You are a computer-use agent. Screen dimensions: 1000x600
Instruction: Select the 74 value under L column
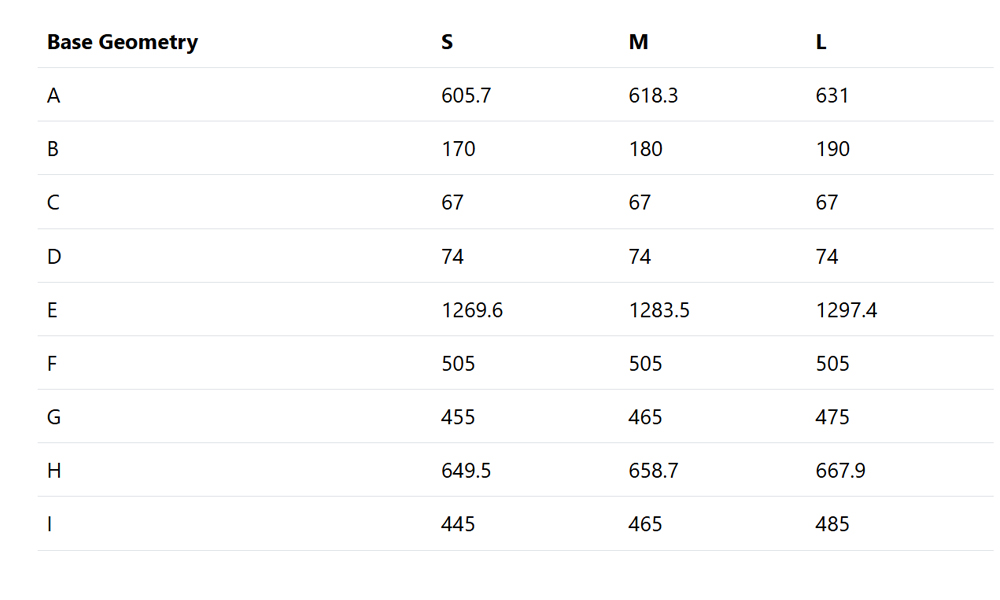pos(827,257)
